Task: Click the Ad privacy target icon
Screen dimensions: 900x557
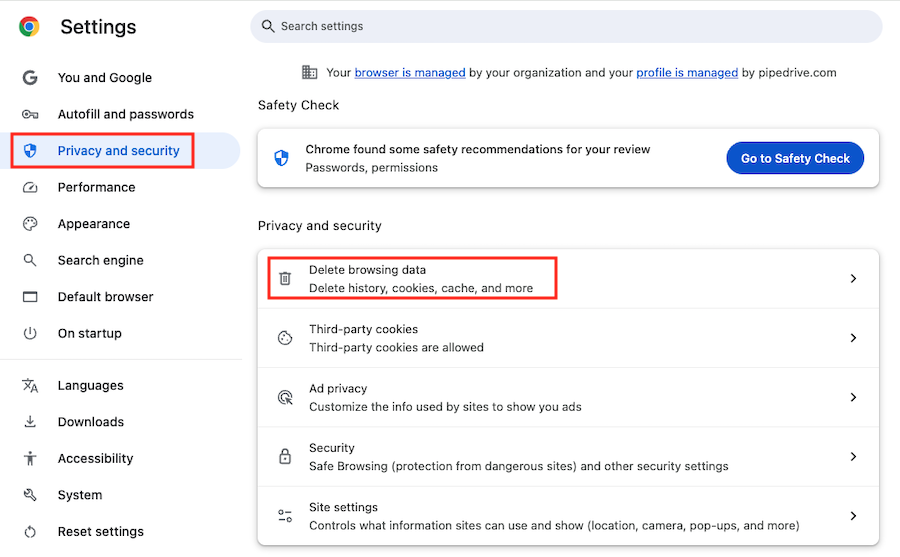Action: click(285, 397)
